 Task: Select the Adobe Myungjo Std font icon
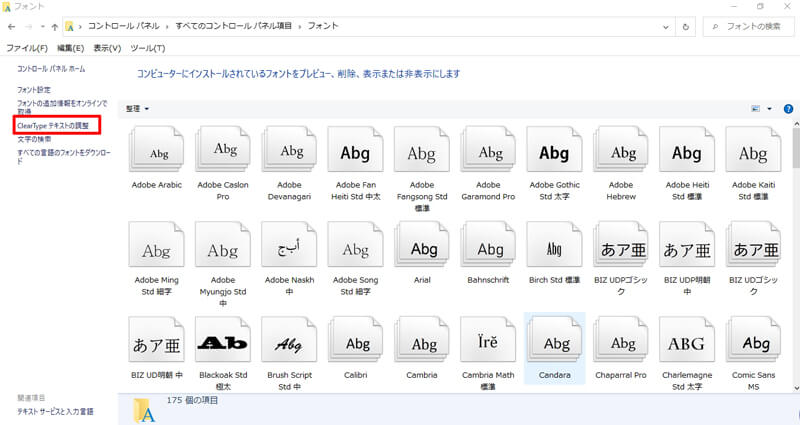coord(223,245)
